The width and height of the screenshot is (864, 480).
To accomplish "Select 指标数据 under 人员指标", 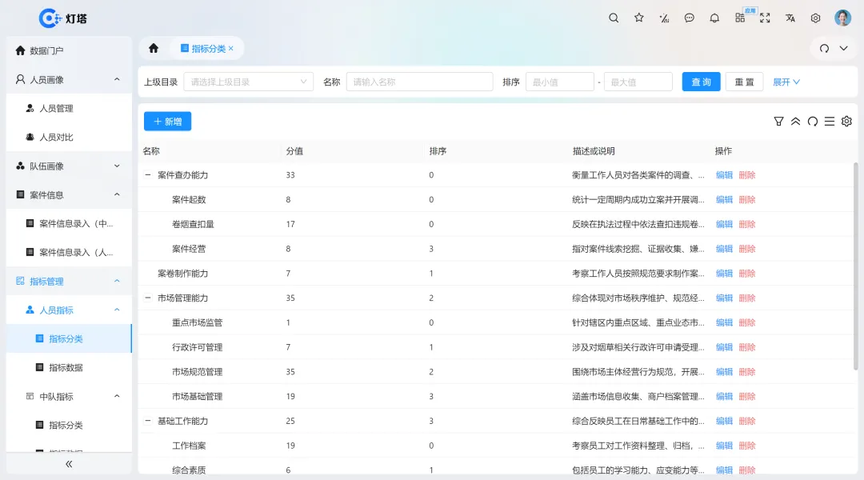I will coord(66,368).
